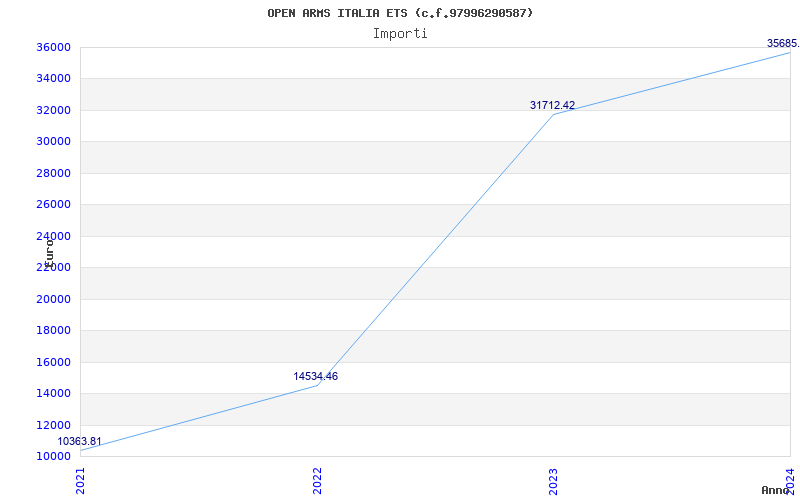The width and height of the screenshot is (800, 500).
Task: Click the 26000 y-axis value
Action: [x=53, y=205]
